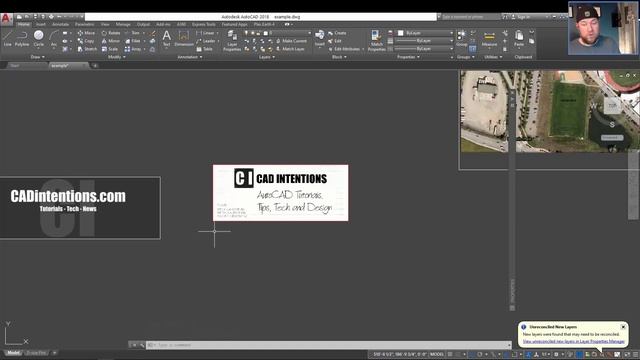Viewport: 640px width, 360px height.
Task: Click Match Layer button
Action: 290,49
